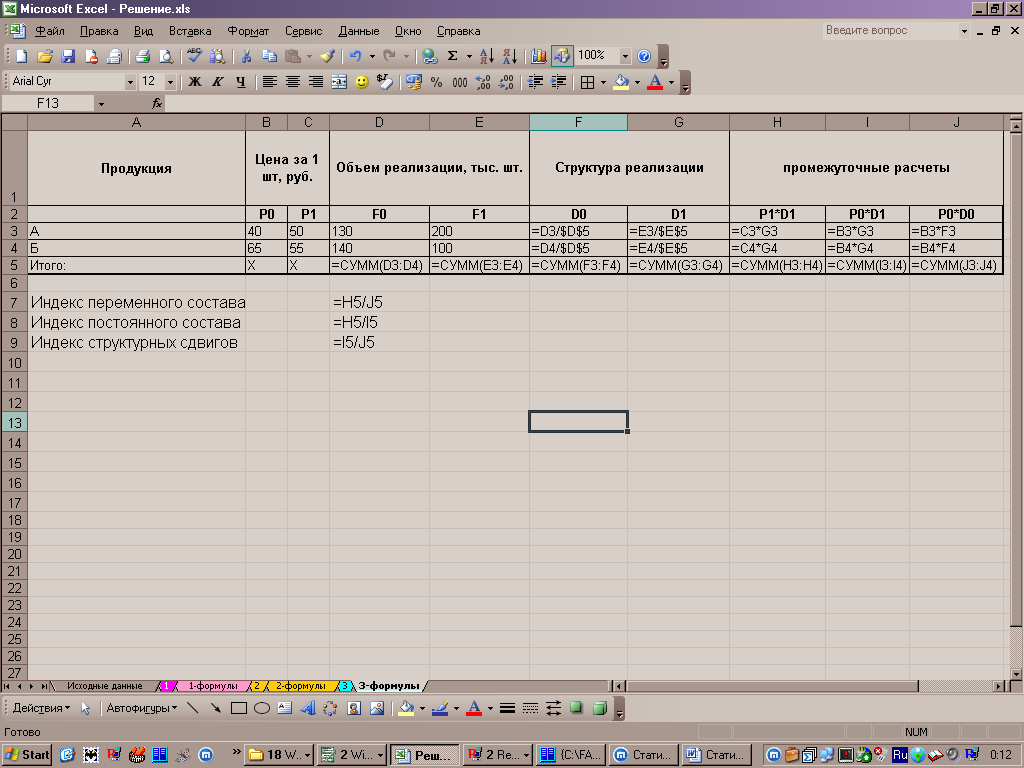Select column F header
This screenshot has width=1024, height=768.
coord(578,122)
